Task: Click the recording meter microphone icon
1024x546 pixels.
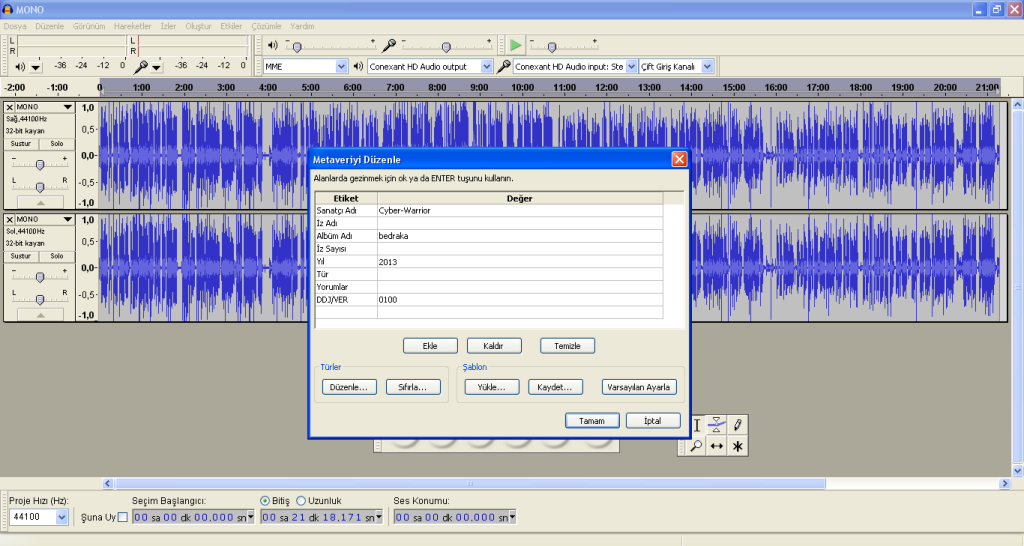Action: coord(140,67)
